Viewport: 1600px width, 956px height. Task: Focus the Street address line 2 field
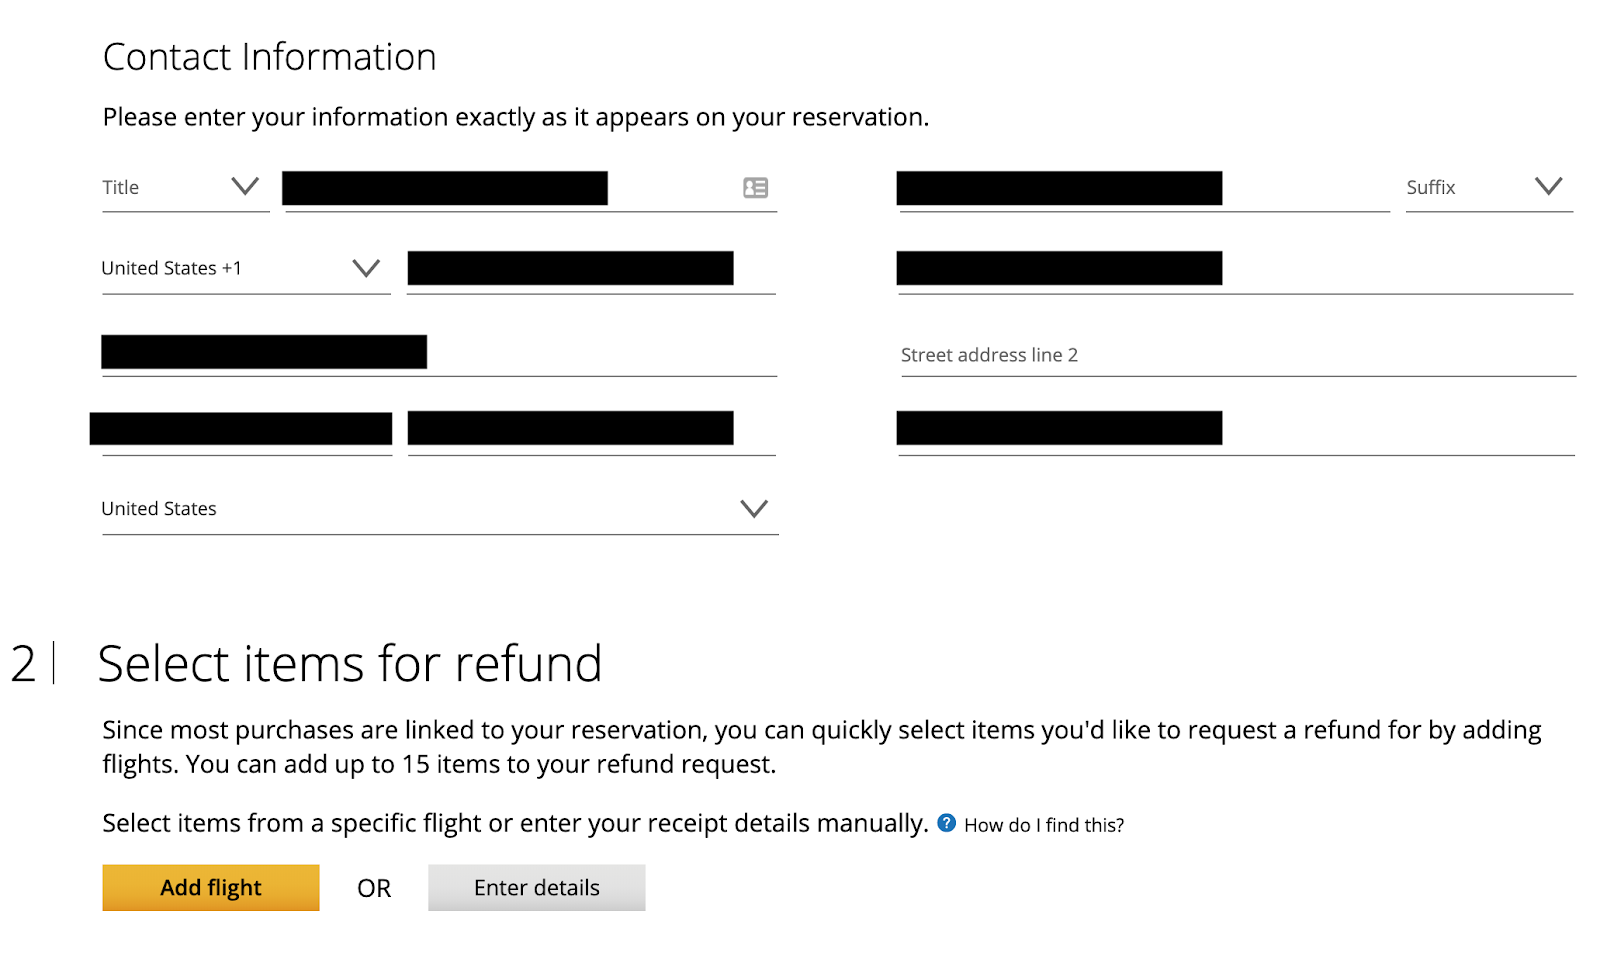(x=1236, y=355)
